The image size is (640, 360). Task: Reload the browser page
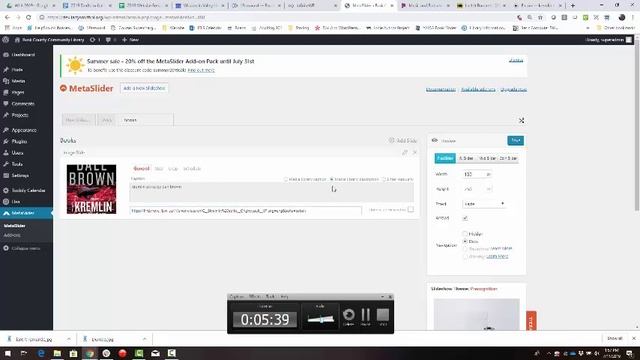(x=29, y=17)
